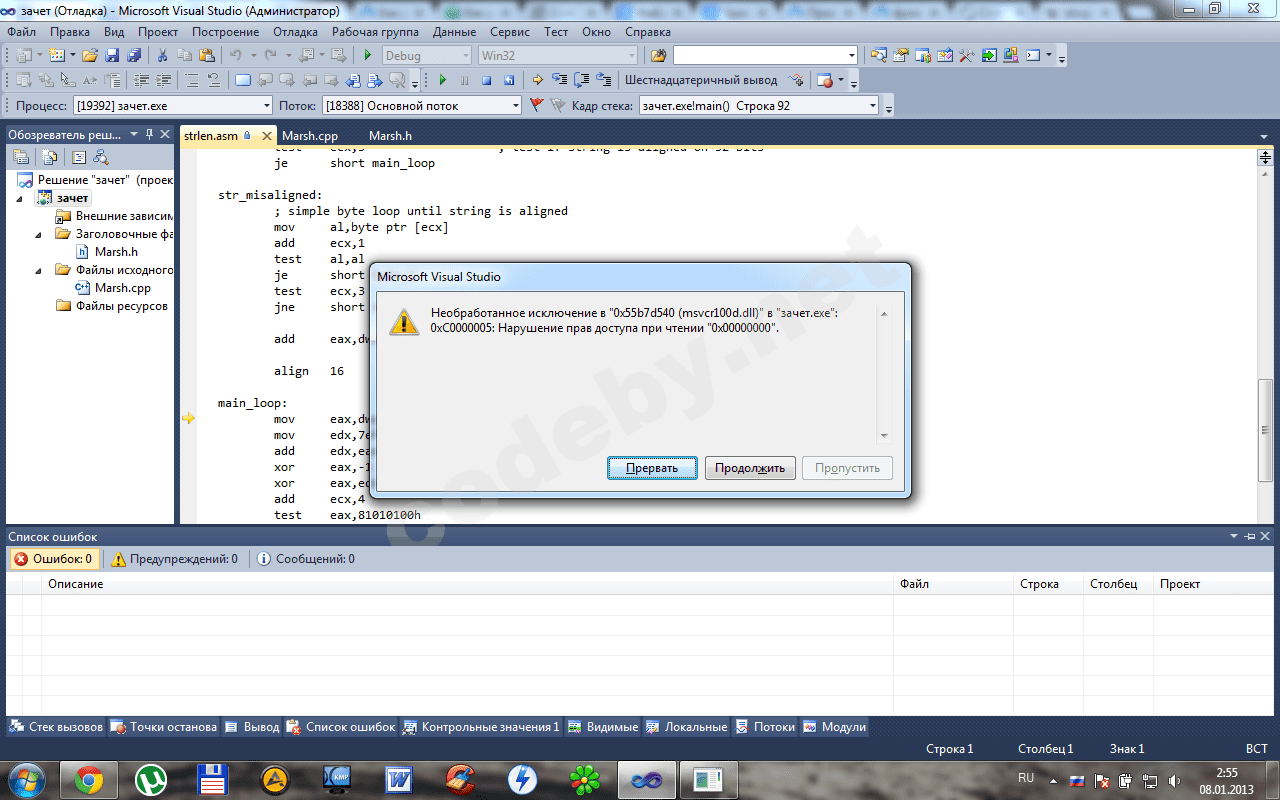
Task: Close the strlen.asm editor tab
Action: tap(266, 136)
